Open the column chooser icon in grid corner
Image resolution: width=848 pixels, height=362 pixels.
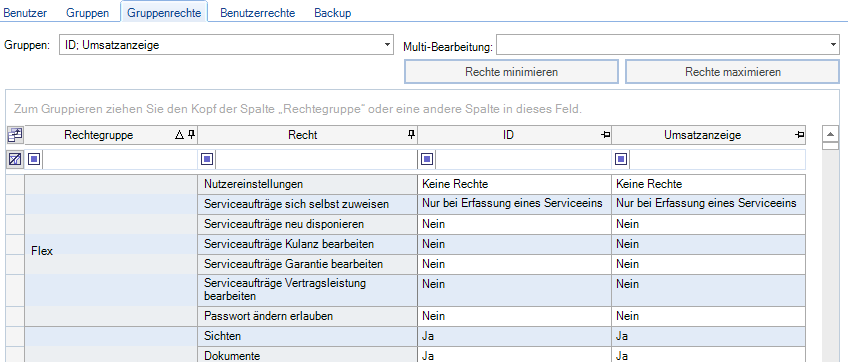tap(15, 135)
